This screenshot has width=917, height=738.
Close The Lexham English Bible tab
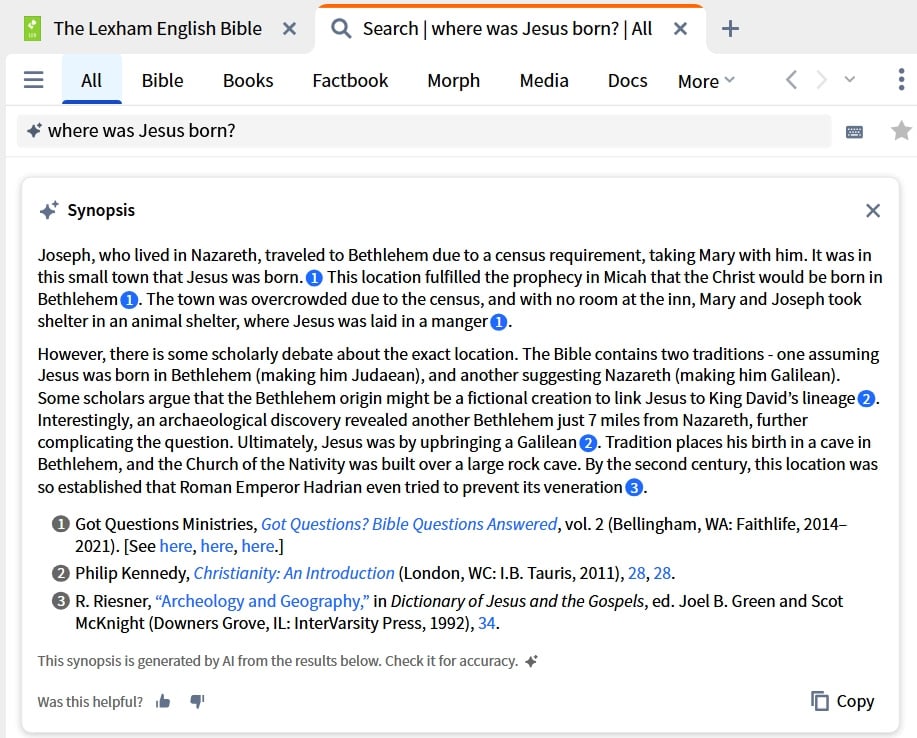[x=289, y=29]
